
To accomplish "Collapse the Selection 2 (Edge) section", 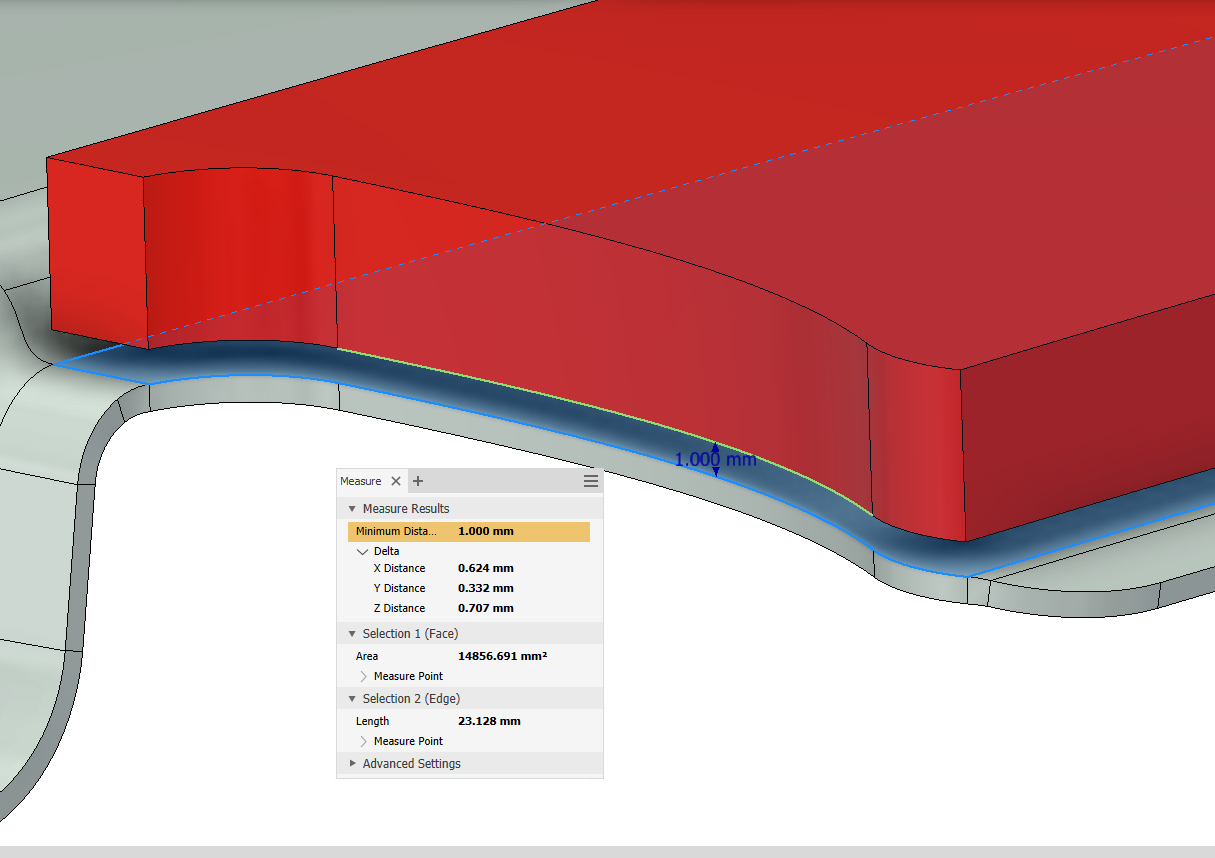I will [352, 698].
